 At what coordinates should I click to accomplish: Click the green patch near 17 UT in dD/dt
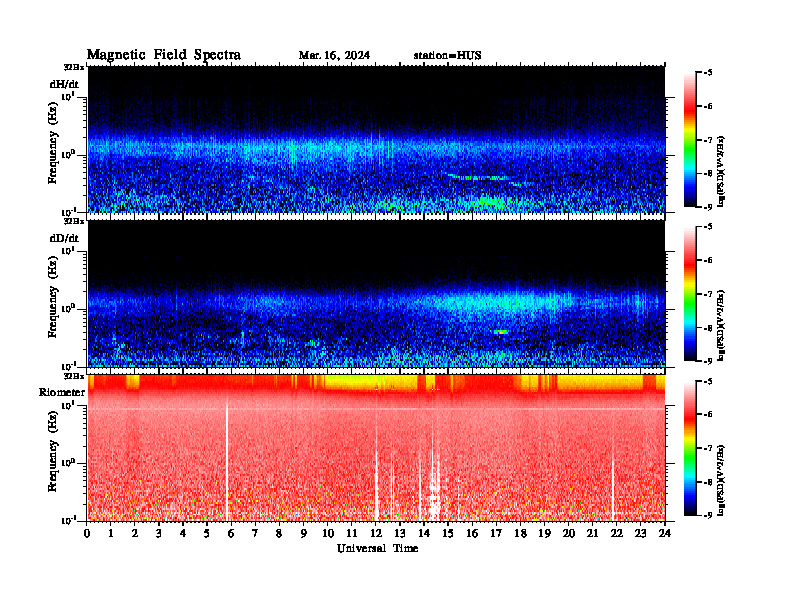pos(501,332)
